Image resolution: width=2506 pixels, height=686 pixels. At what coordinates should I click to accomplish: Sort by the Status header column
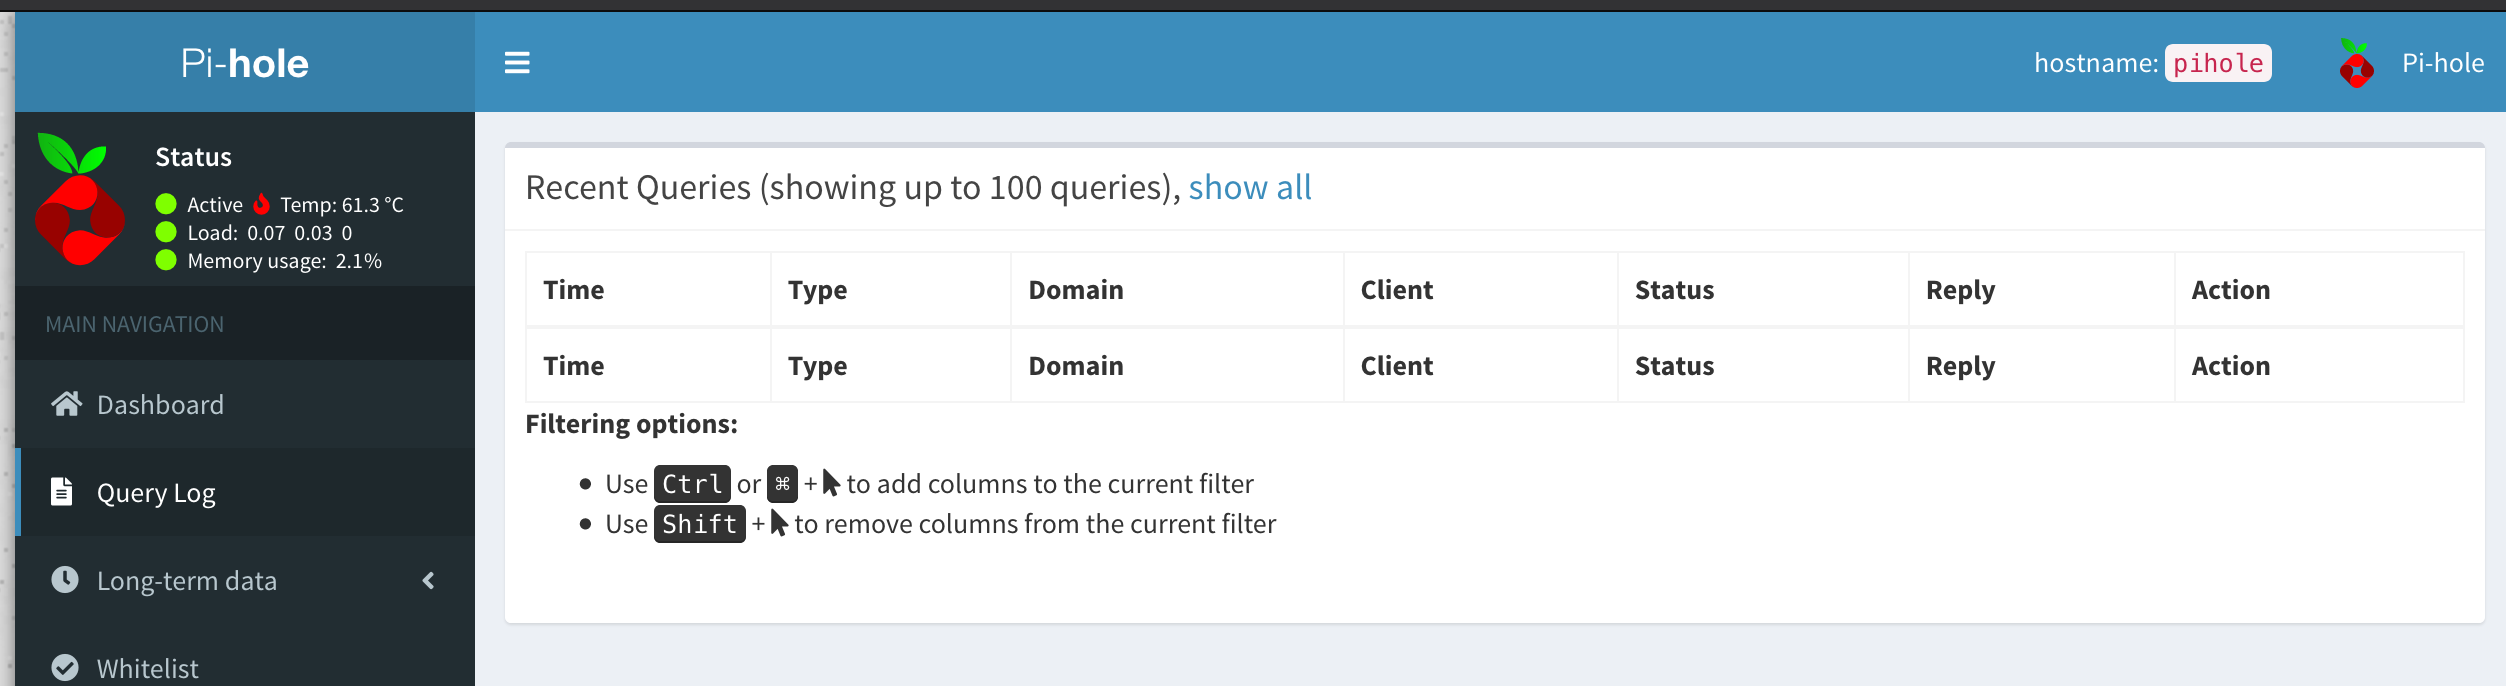(x=1763, y=290)
